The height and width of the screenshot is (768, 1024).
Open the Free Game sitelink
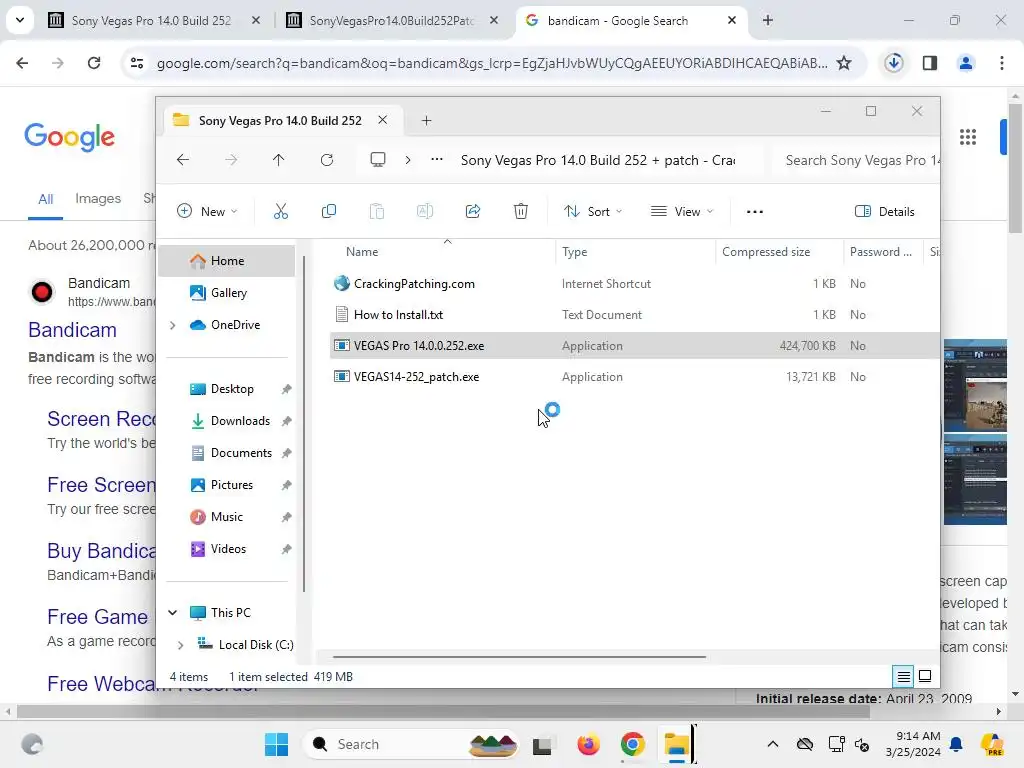click(97, 616)
